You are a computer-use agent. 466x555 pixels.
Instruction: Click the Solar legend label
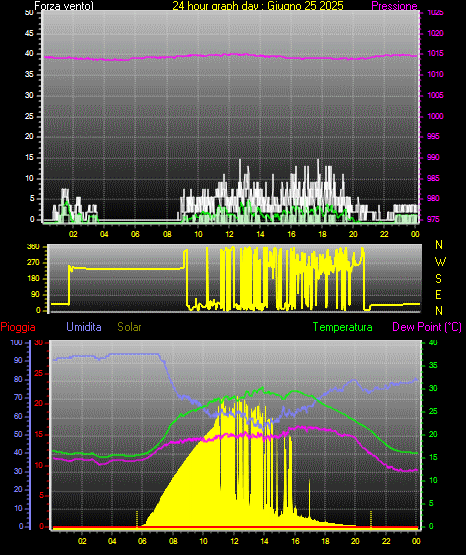point(129,327)
